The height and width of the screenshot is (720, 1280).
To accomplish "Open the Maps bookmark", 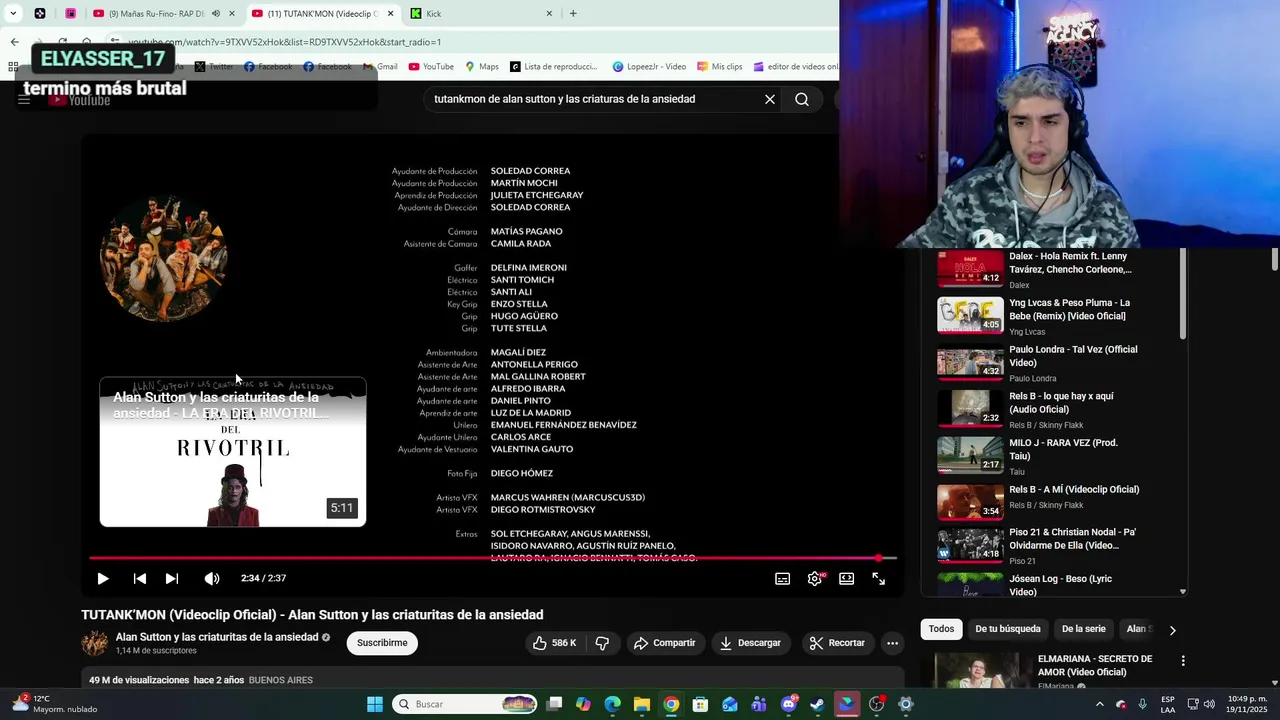I will click(x=481, y=67).
